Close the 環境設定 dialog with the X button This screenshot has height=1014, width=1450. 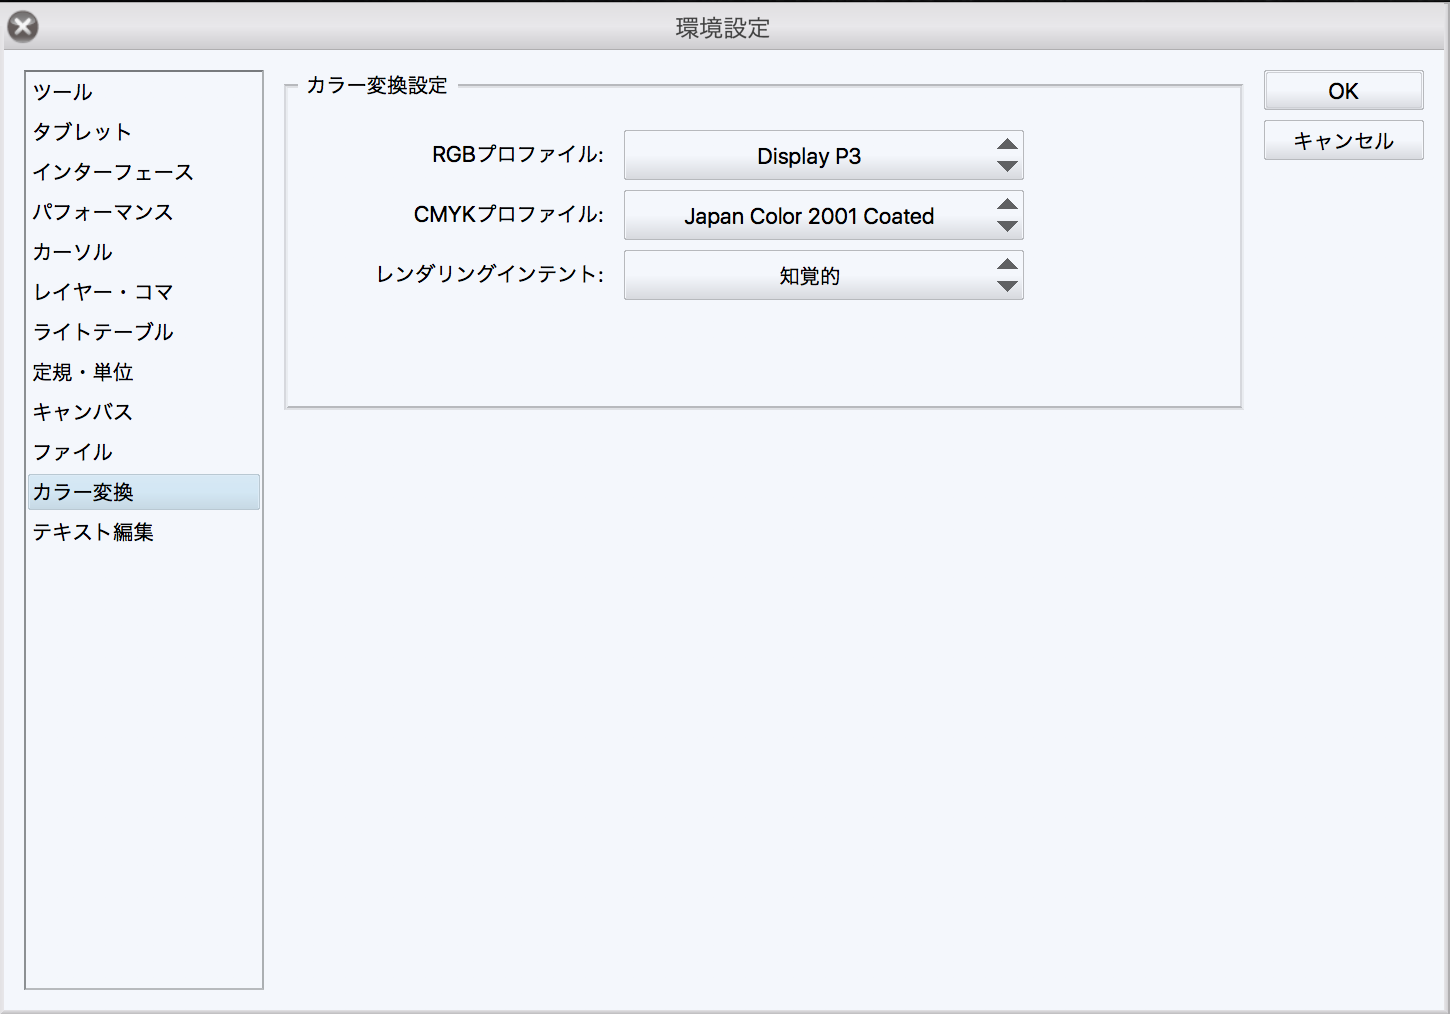point(23,27)
